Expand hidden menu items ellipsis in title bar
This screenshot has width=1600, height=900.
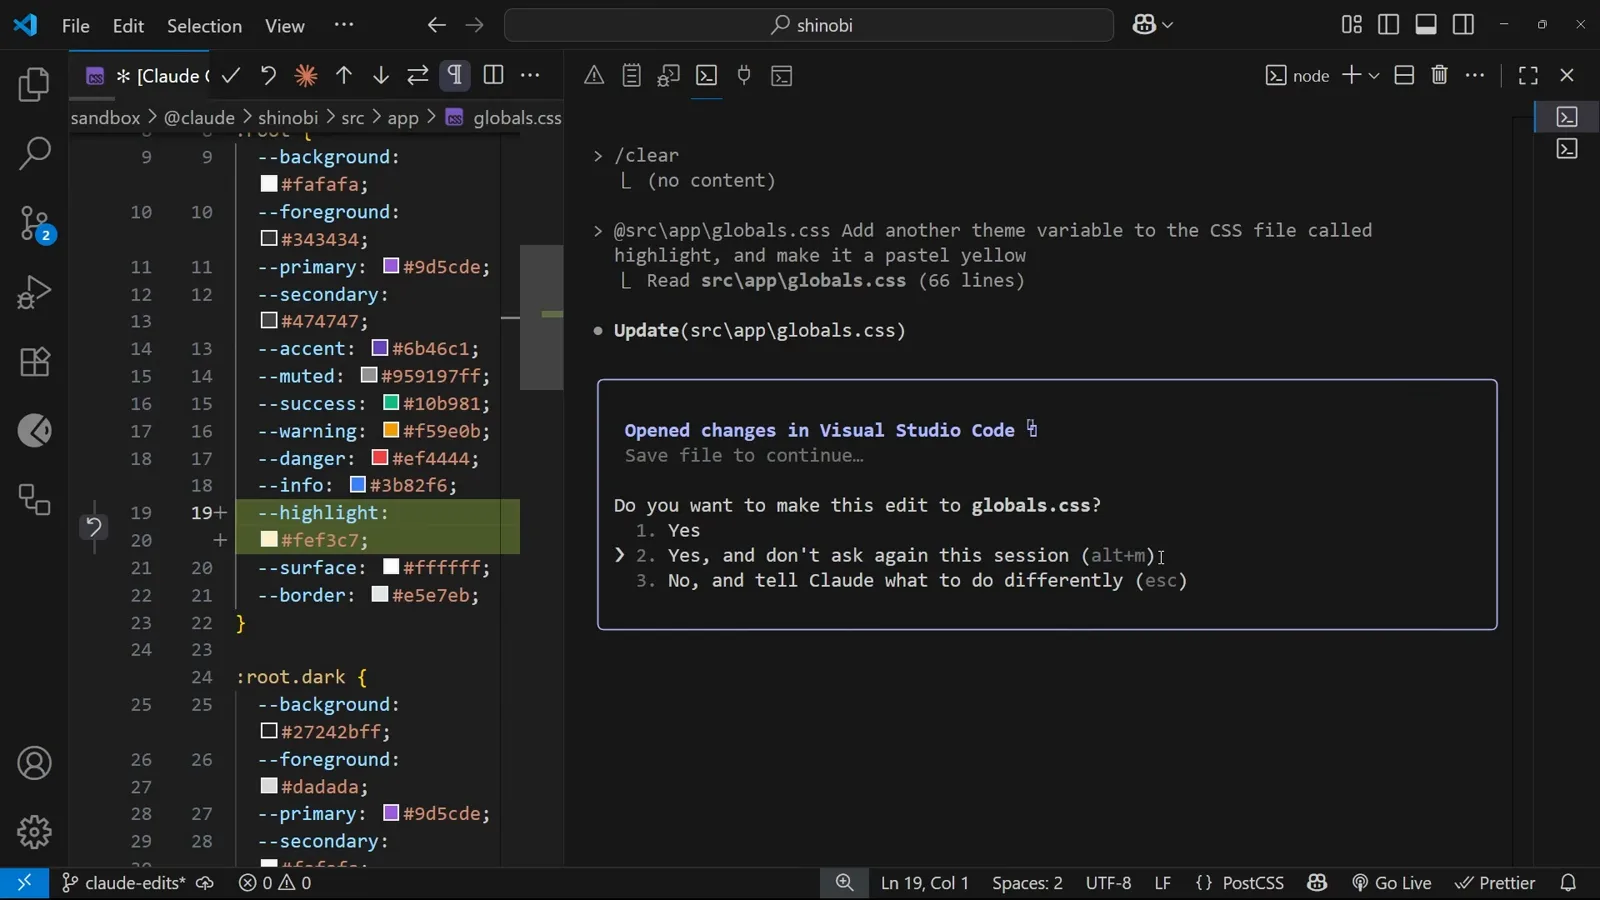[344, 25]
